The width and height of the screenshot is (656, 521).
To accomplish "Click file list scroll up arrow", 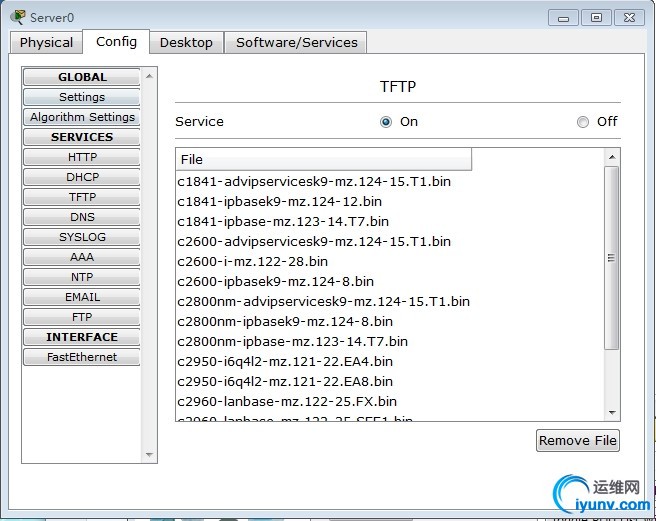I will coord(612,157).
